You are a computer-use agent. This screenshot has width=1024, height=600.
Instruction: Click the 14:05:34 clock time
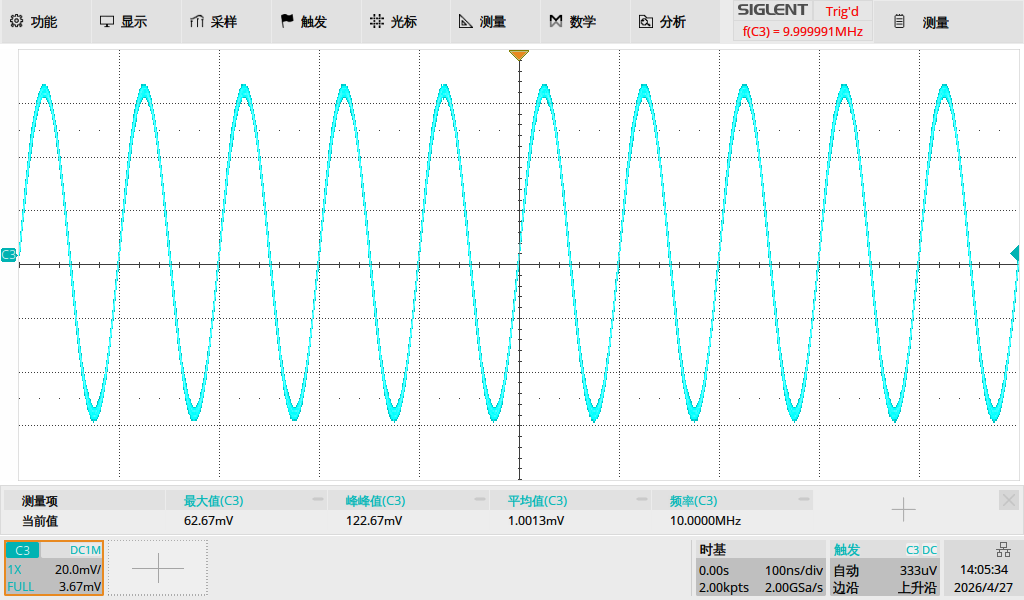[x=984, y=569]
